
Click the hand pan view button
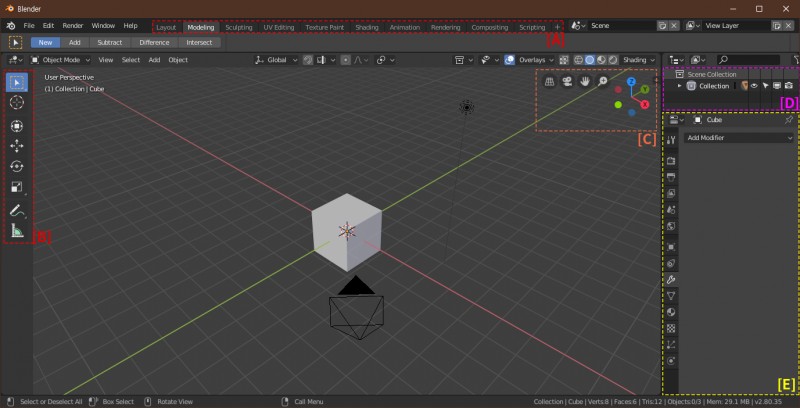point(585,81)
